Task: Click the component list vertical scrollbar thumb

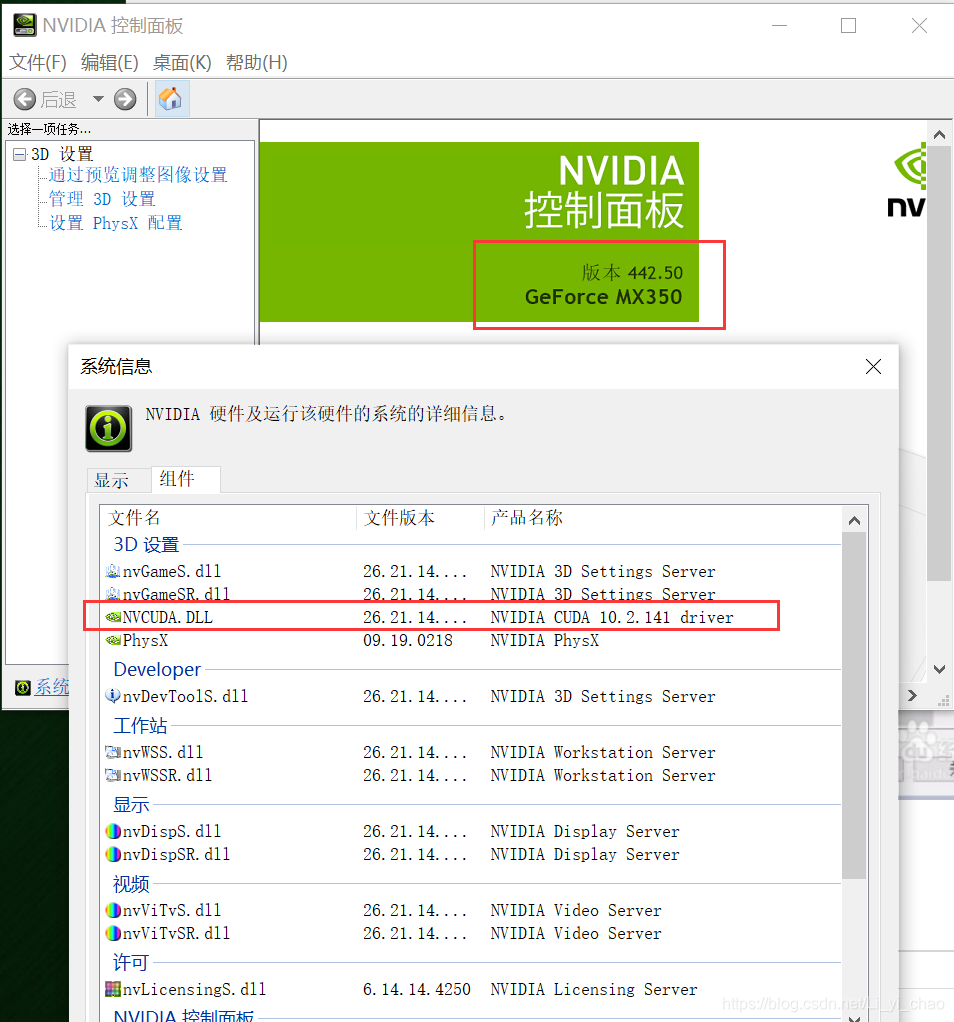Action: tap(854, 705)
